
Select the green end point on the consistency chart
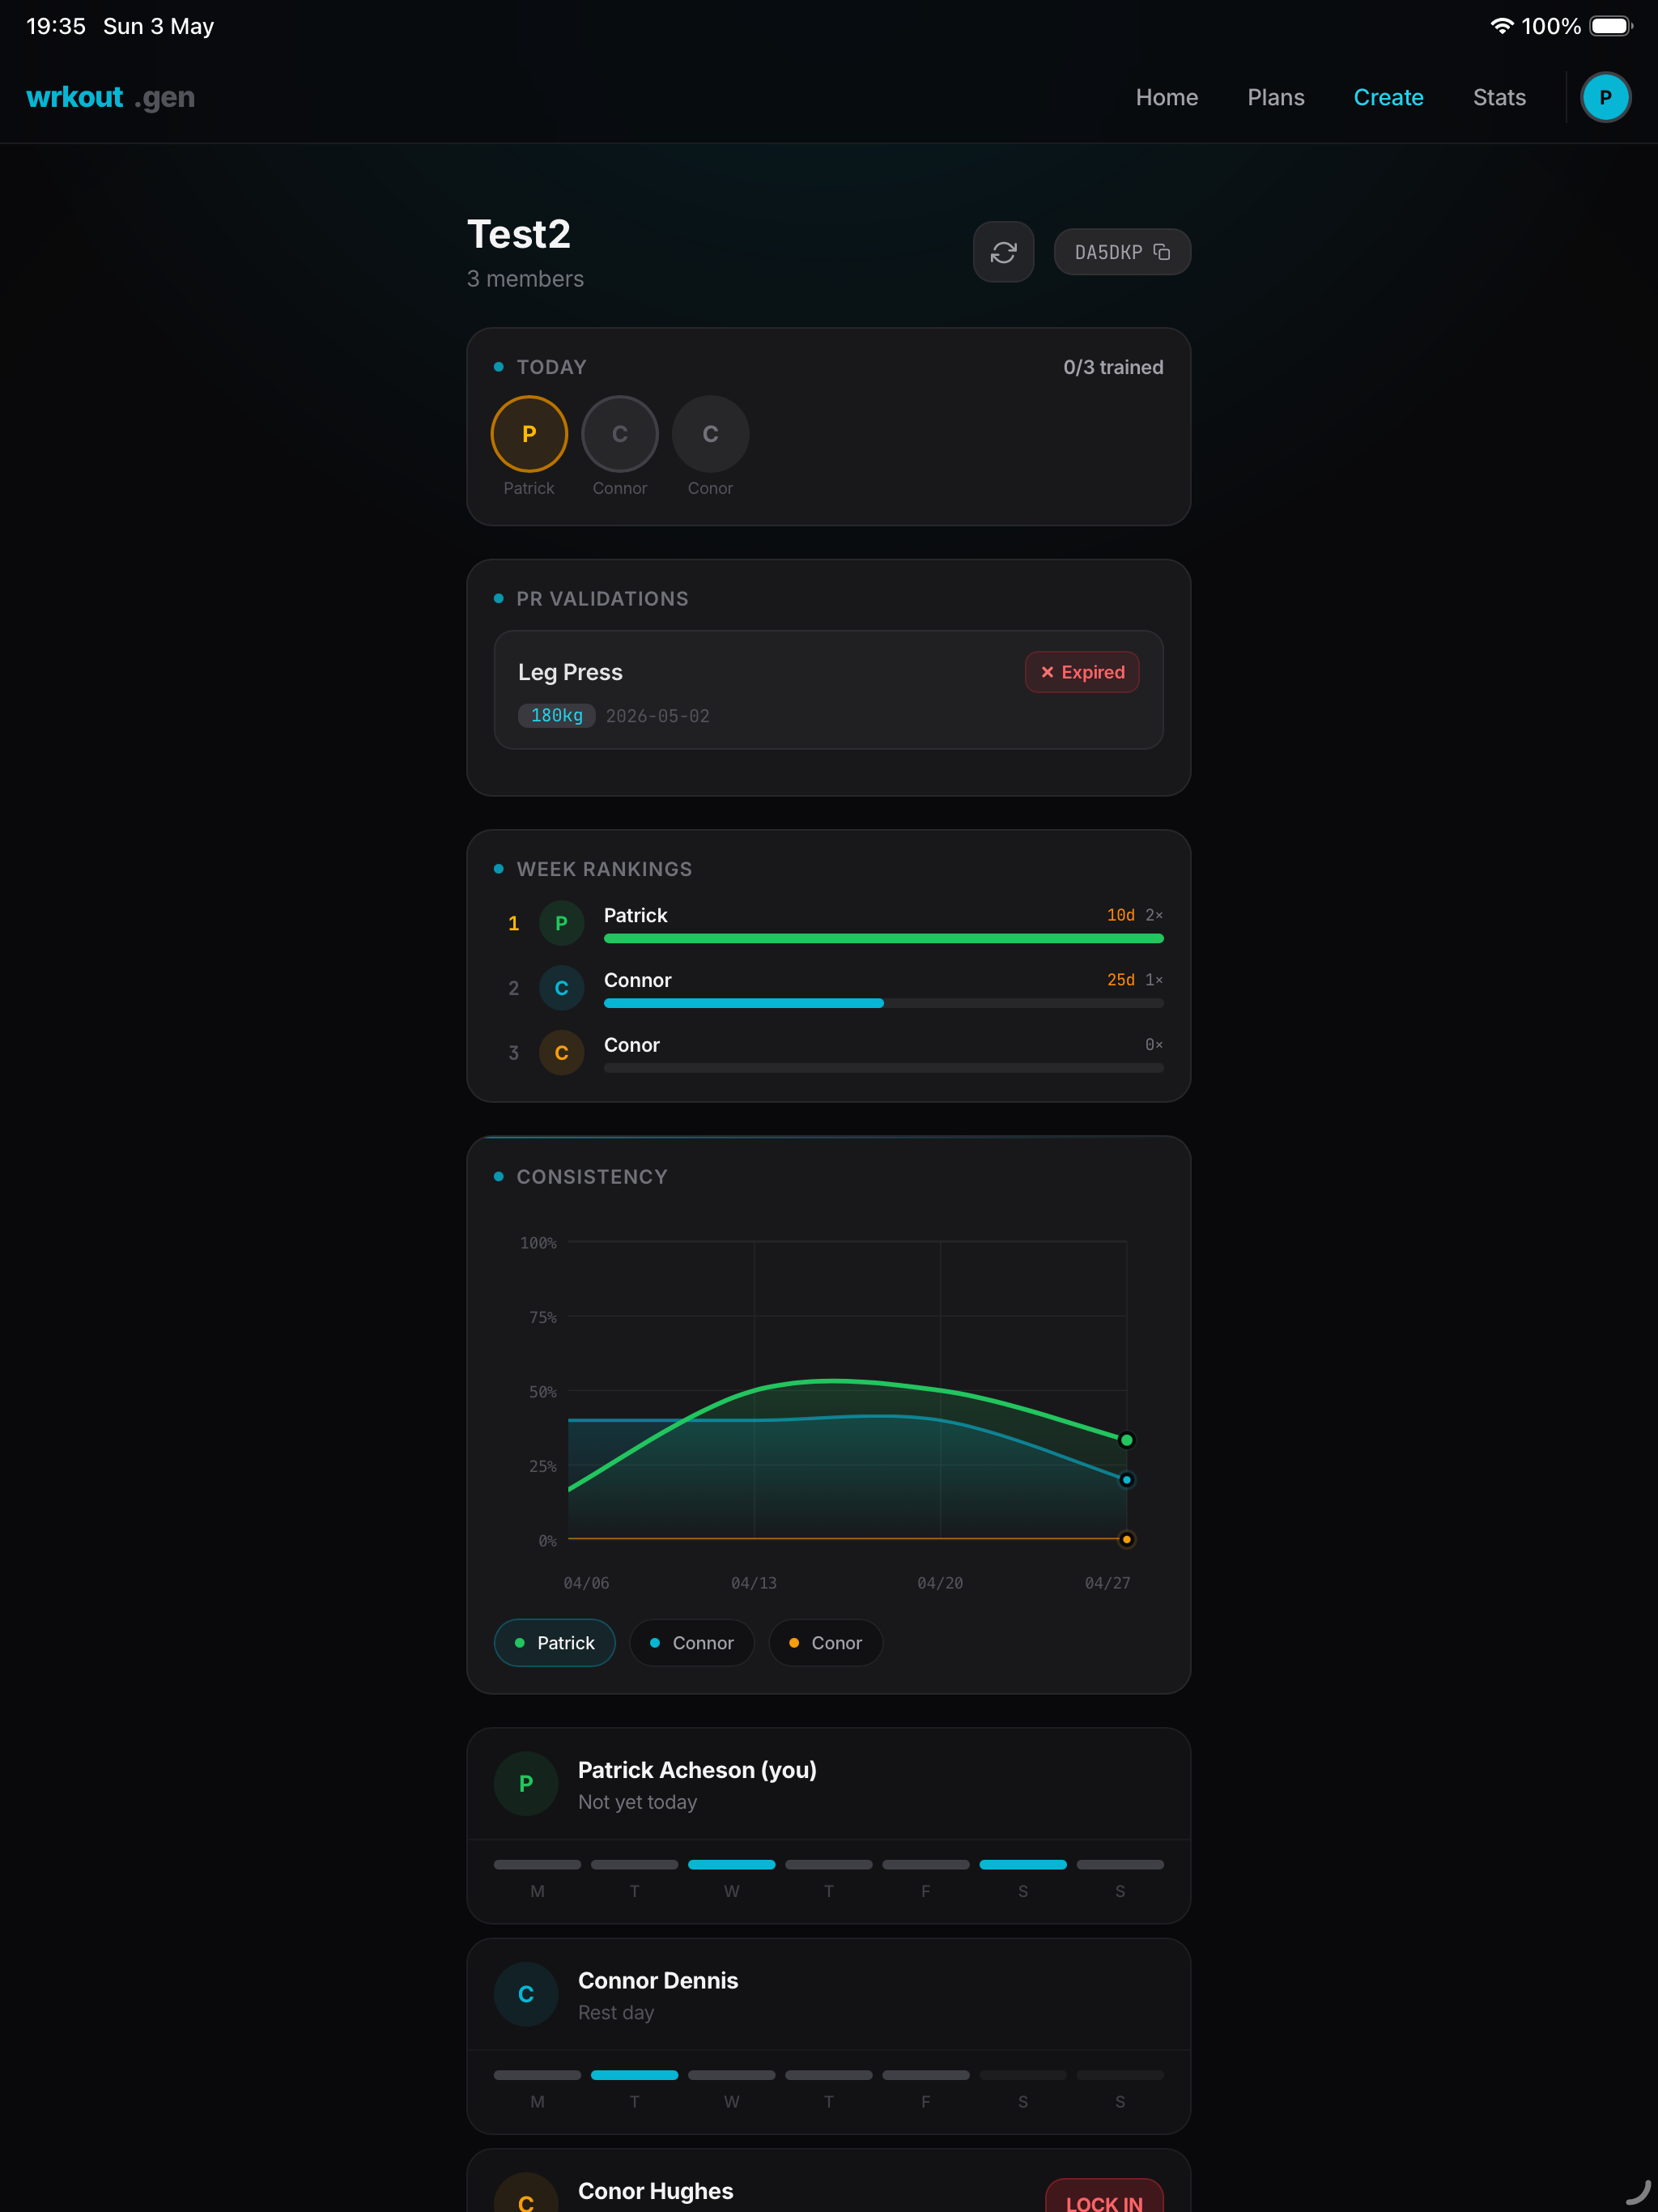[1127, 1440]
